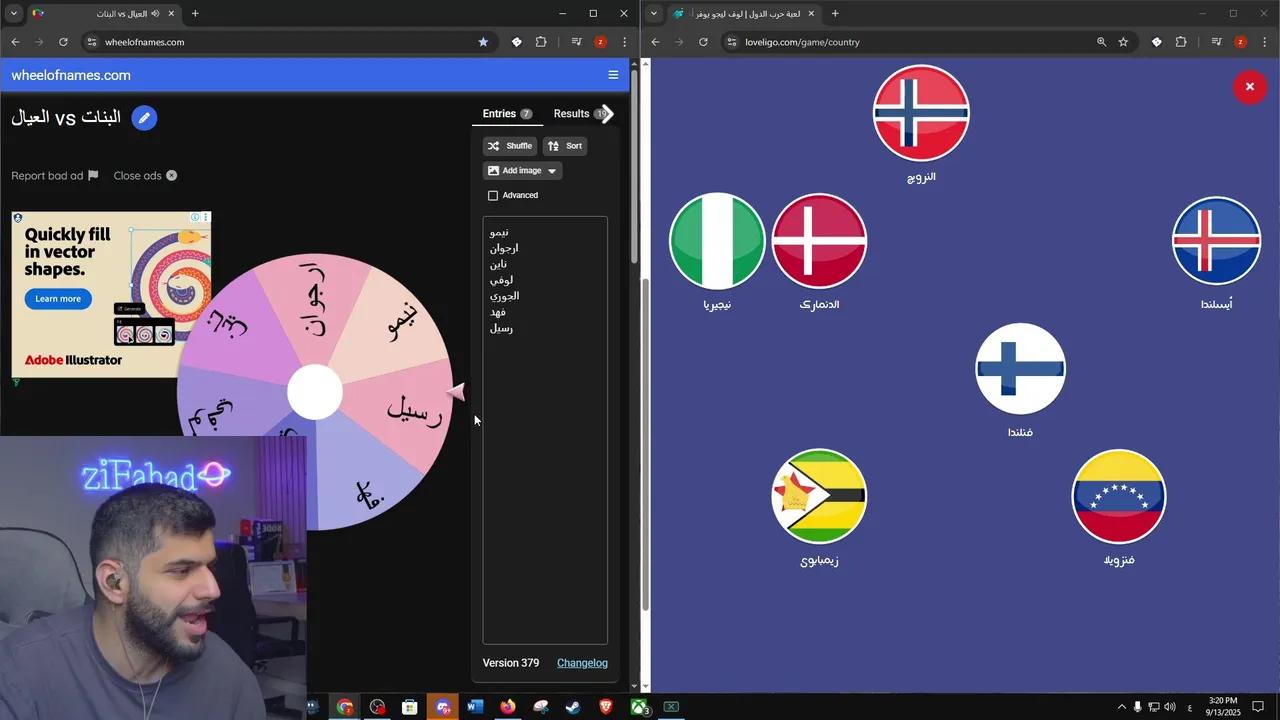Open the wheelofnames hamburger menu
Image resolution: width=1280 pixels, height=720 pixels.
(x=613, y=75)
